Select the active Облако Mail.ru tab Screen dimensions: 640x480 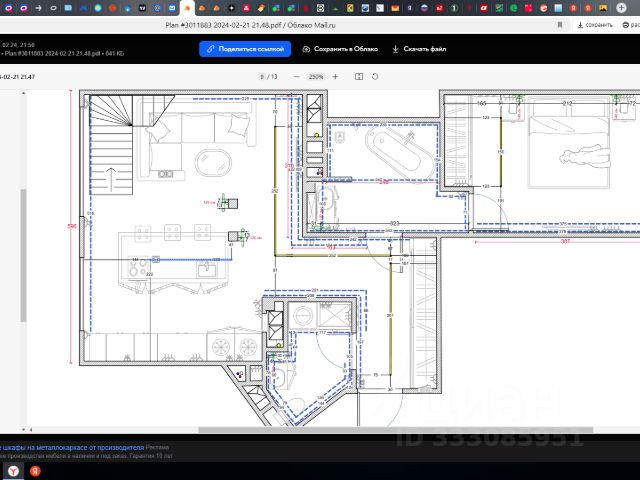187,8
